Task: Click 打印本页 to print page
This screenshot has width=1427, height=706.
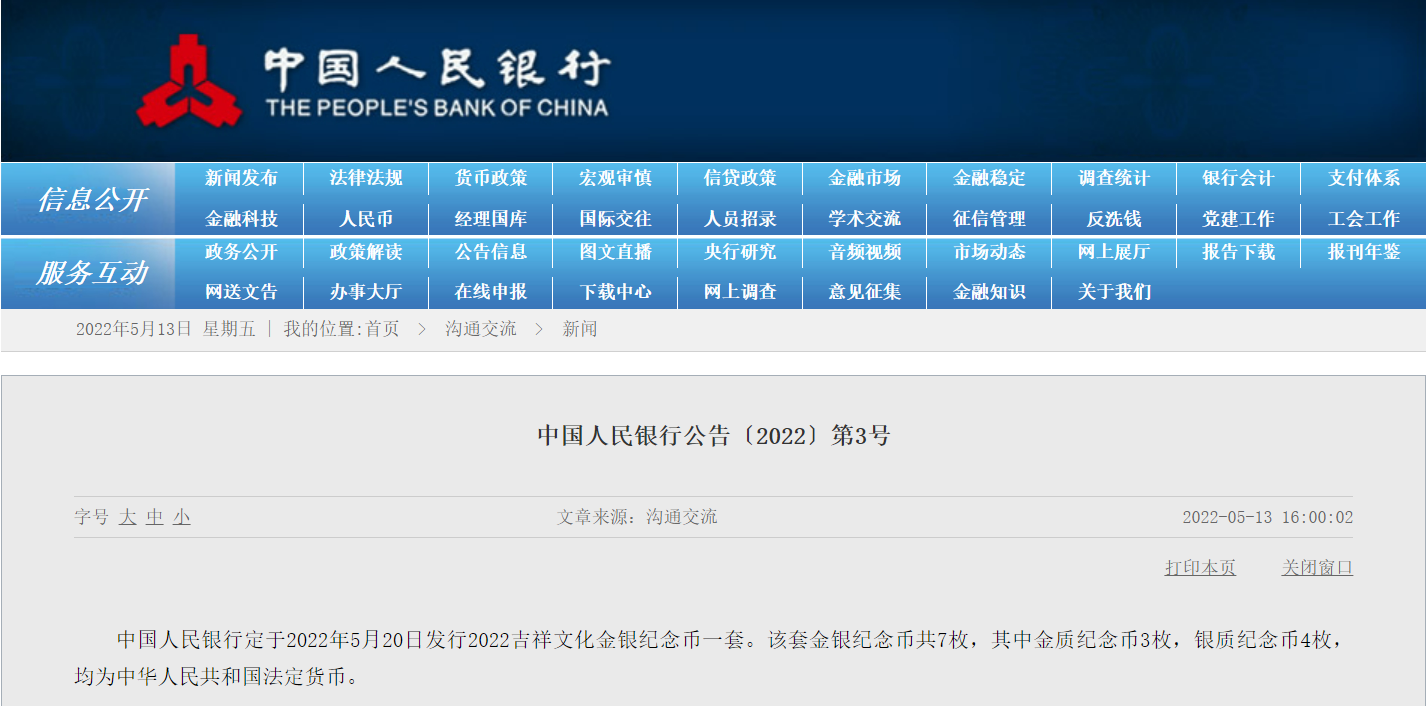Action: pos(1200,568)
